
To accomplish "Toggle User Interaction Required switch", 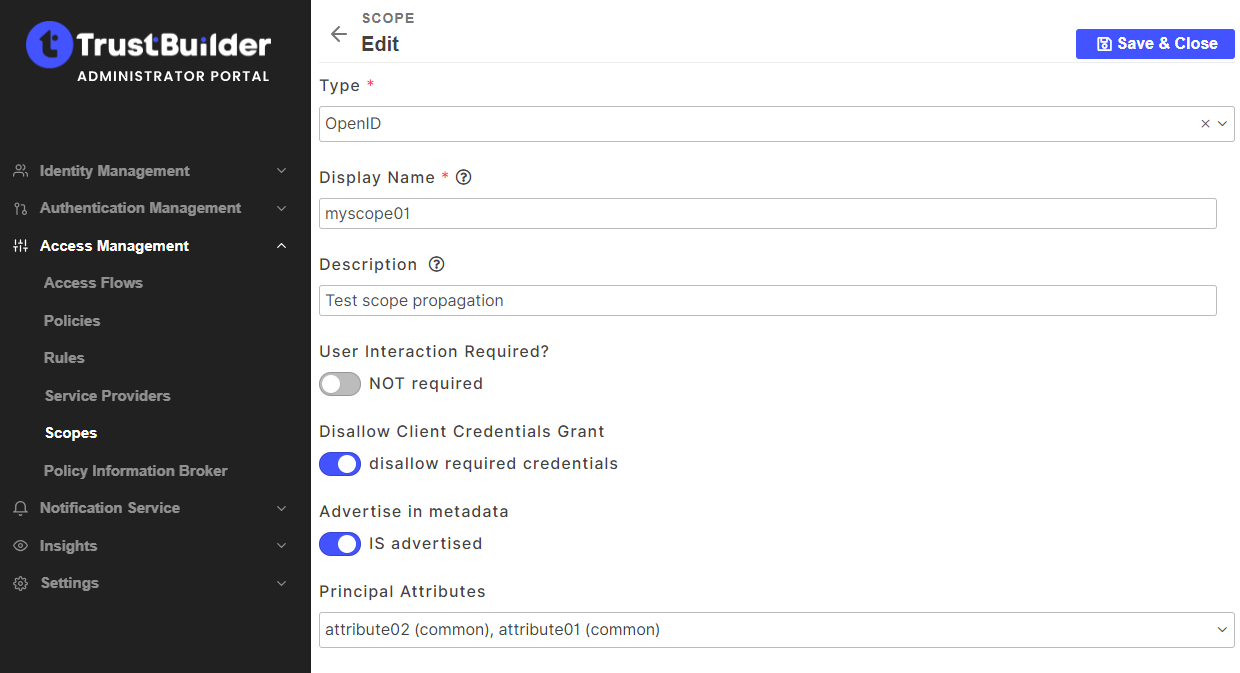I will pyautogui.click(x=340, y=384).
